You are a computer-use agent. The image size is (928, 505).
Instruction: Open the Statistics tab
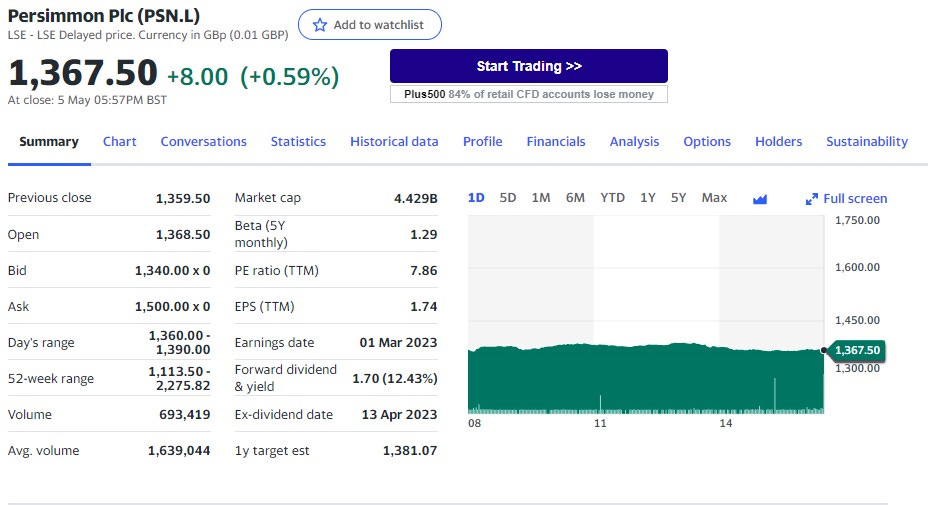pos(298,141)
